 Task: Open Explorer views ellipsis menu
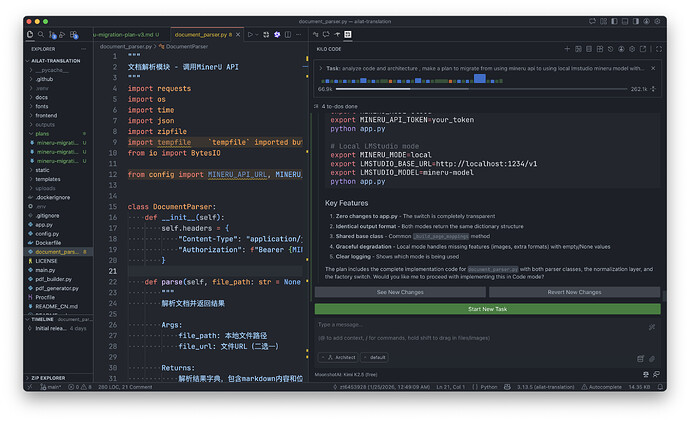[84, 49]
